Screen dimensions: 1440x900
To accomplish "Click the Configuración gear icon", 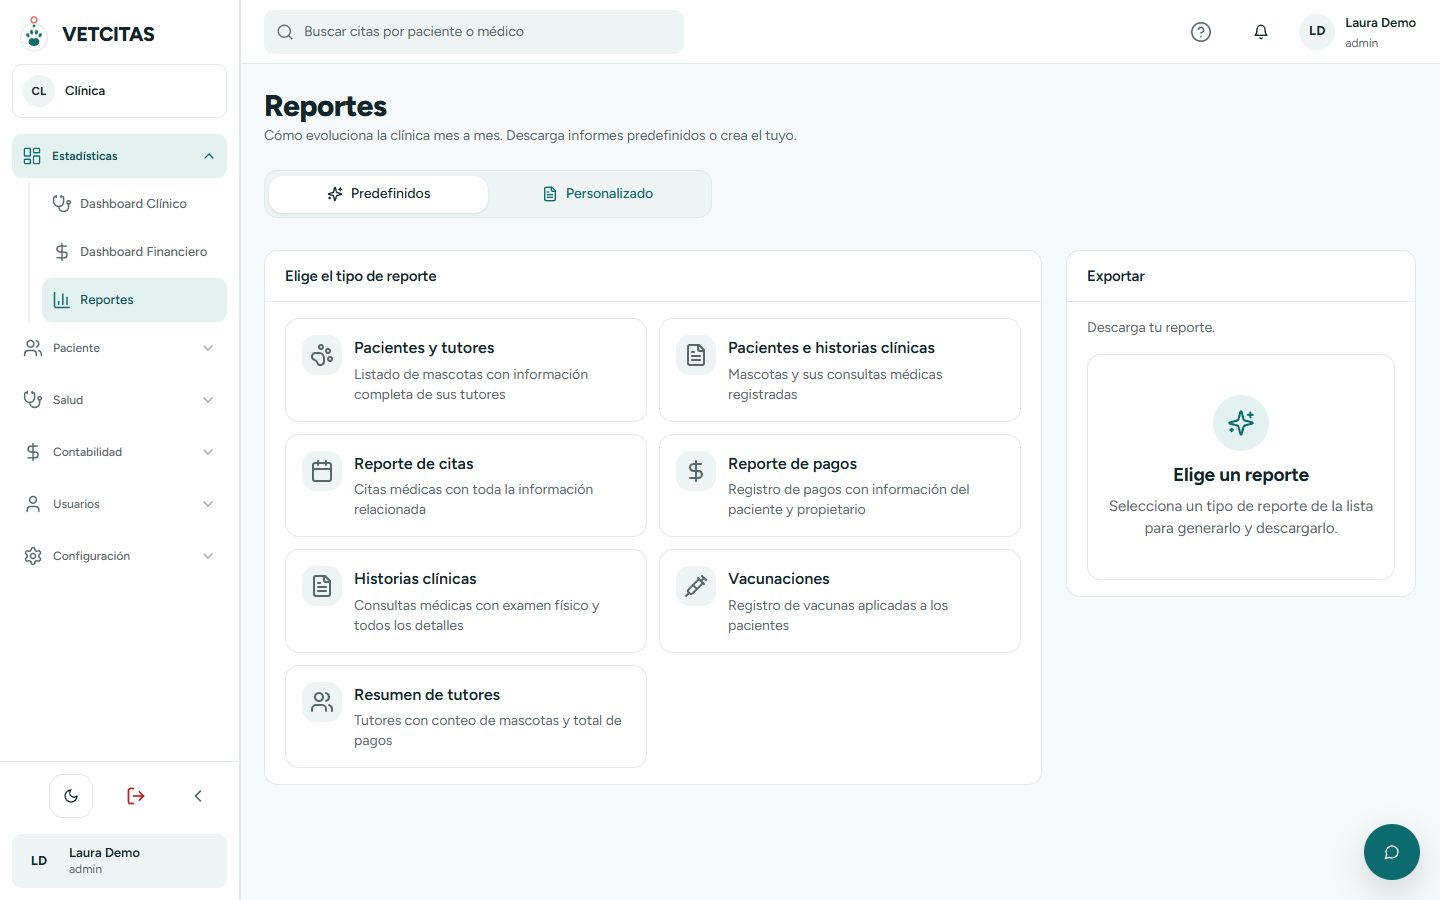I will click(33, 556).
